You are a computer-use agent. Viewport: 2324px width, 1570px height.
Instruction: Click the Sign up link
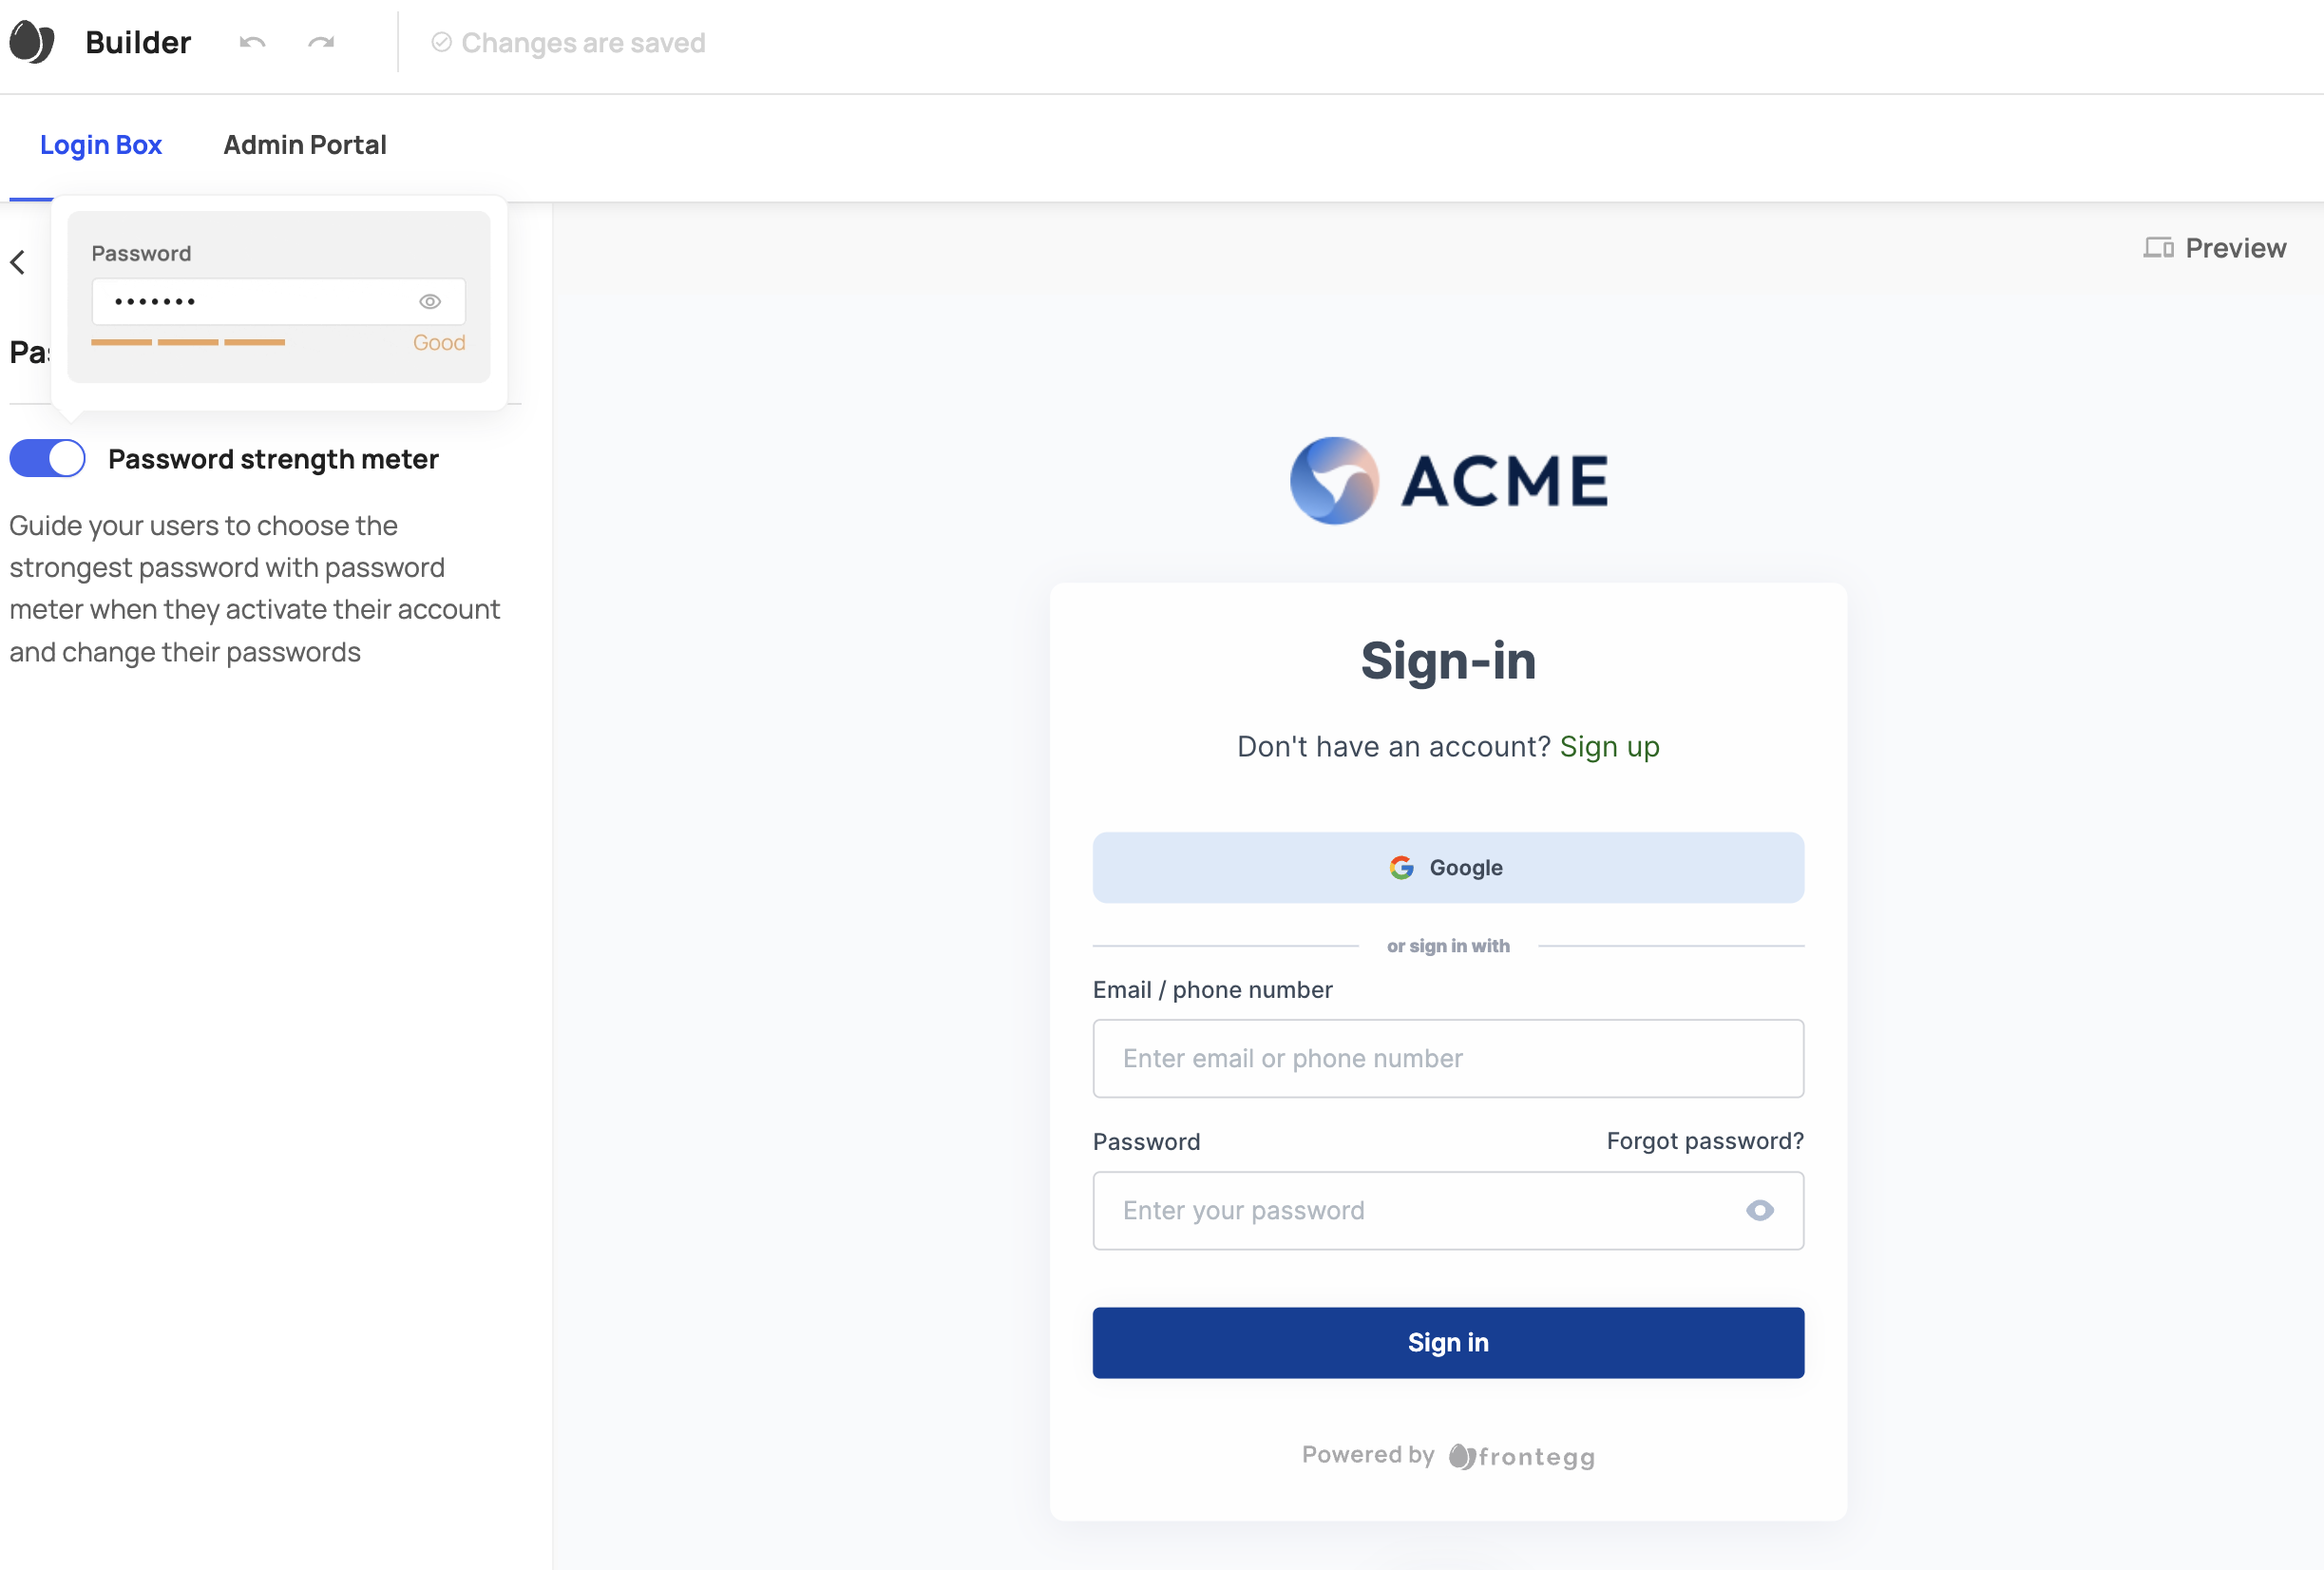[x=1608, y=745]
